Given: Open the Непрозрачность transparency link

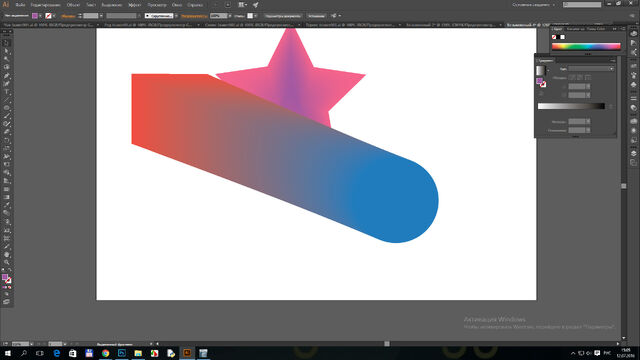Looking at the screenshot, I should click(x=194, y=16).
